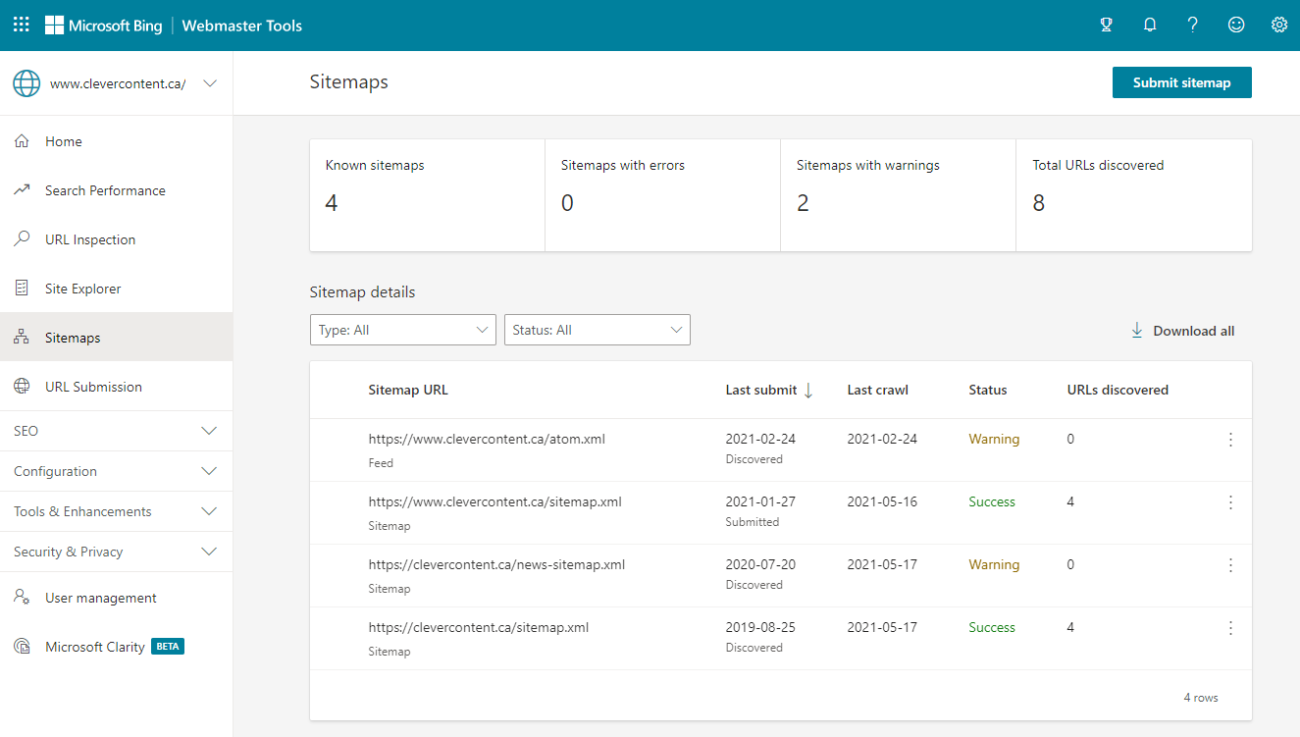Image resolution: width=1300 pixels, height=737 pixels.
Task: Click https://clevercontent.ca/sitemap.xml URL
Action: pyautogui.click(x=479, y=628)
